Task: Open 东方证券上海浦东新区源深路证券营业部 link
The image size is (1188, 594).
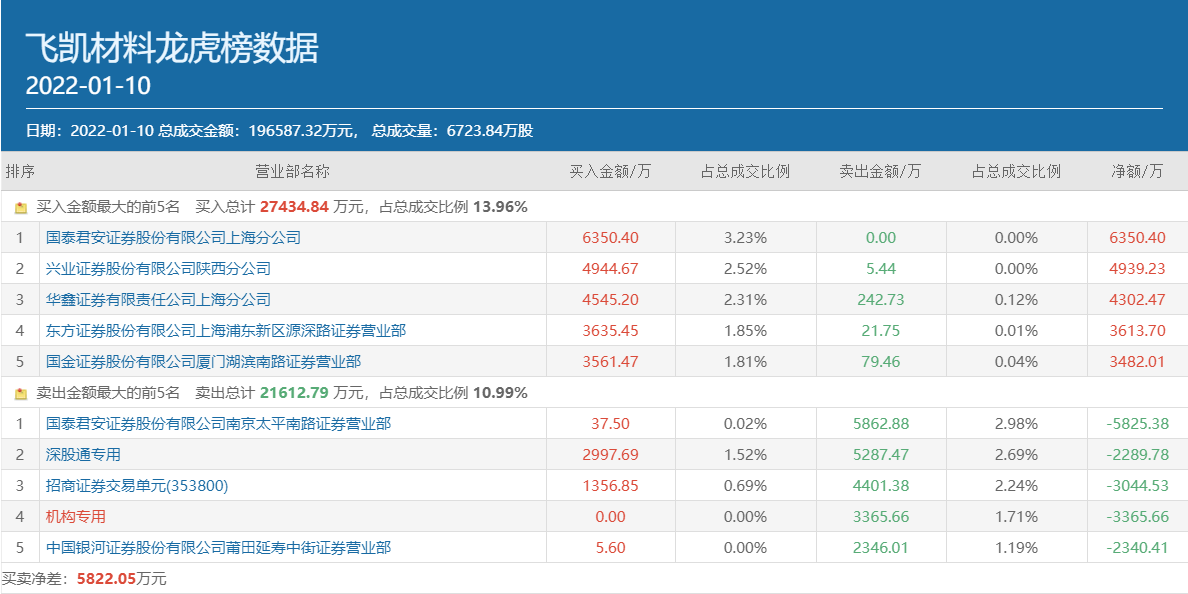Action: 226,331
